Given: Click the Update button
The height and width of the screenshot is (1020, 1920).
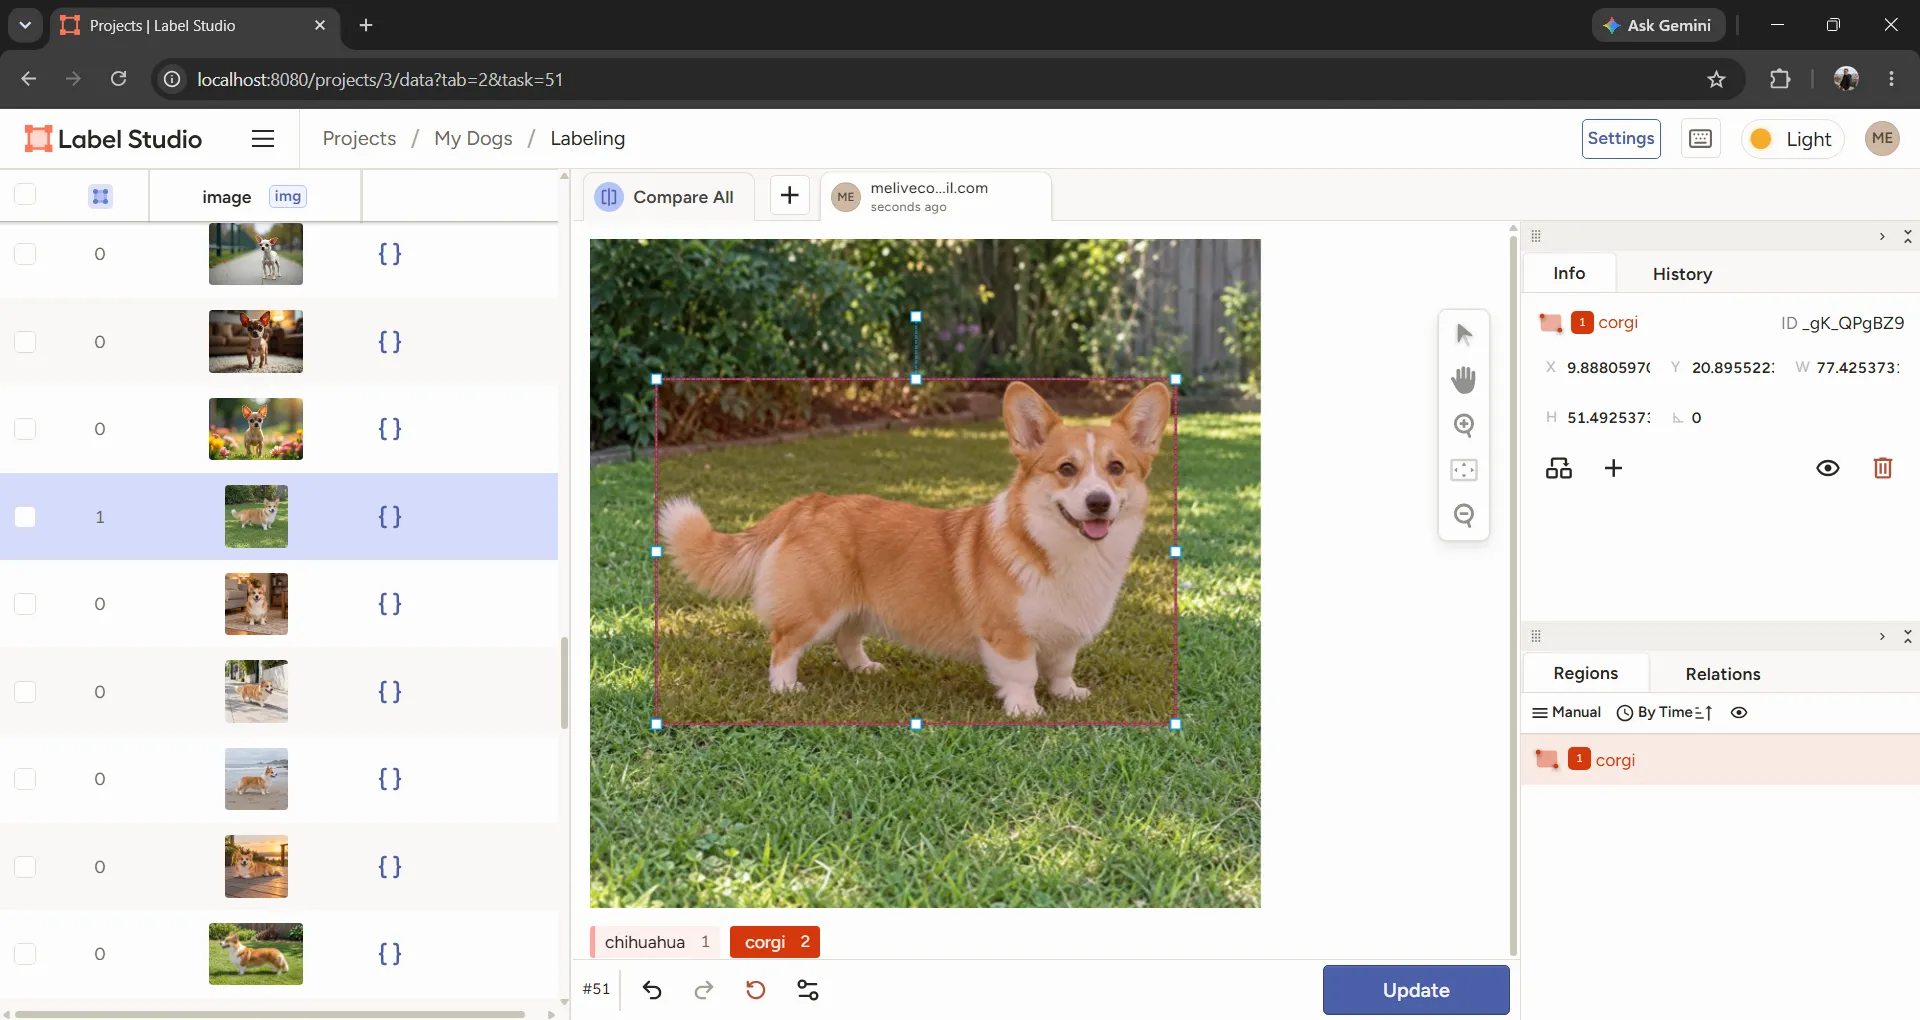Looking at the screenshot, I should tap(1415, 990).
